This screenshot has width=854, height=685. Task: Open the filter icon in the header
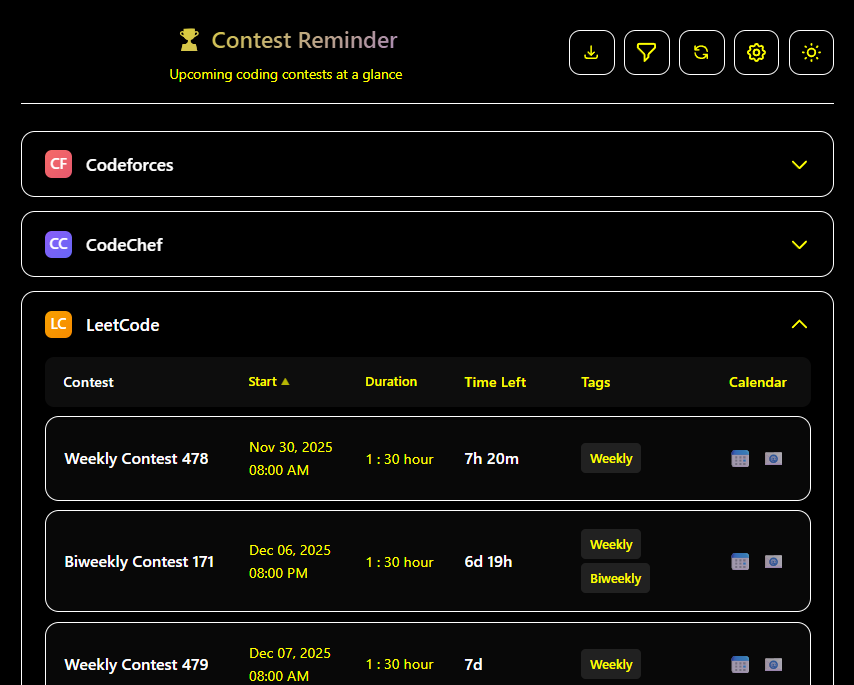coord(646,52)
